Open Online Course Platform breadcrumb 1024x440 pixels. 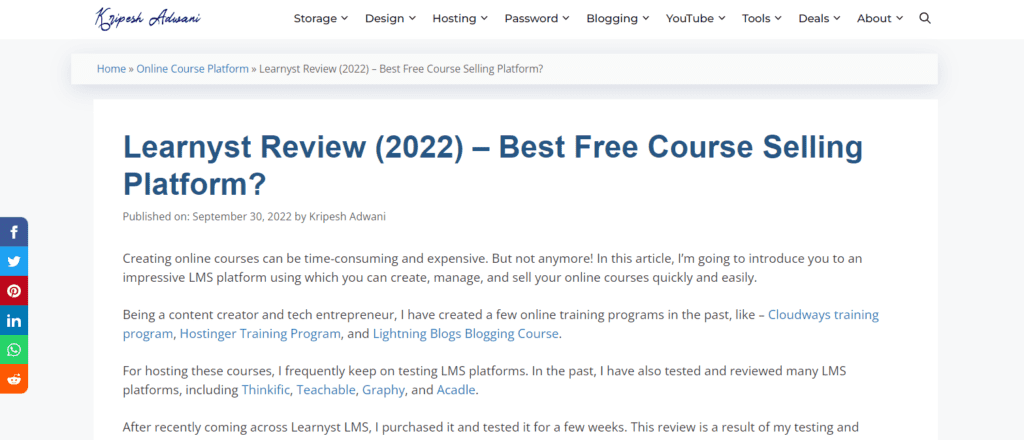(x=192, y=69)
